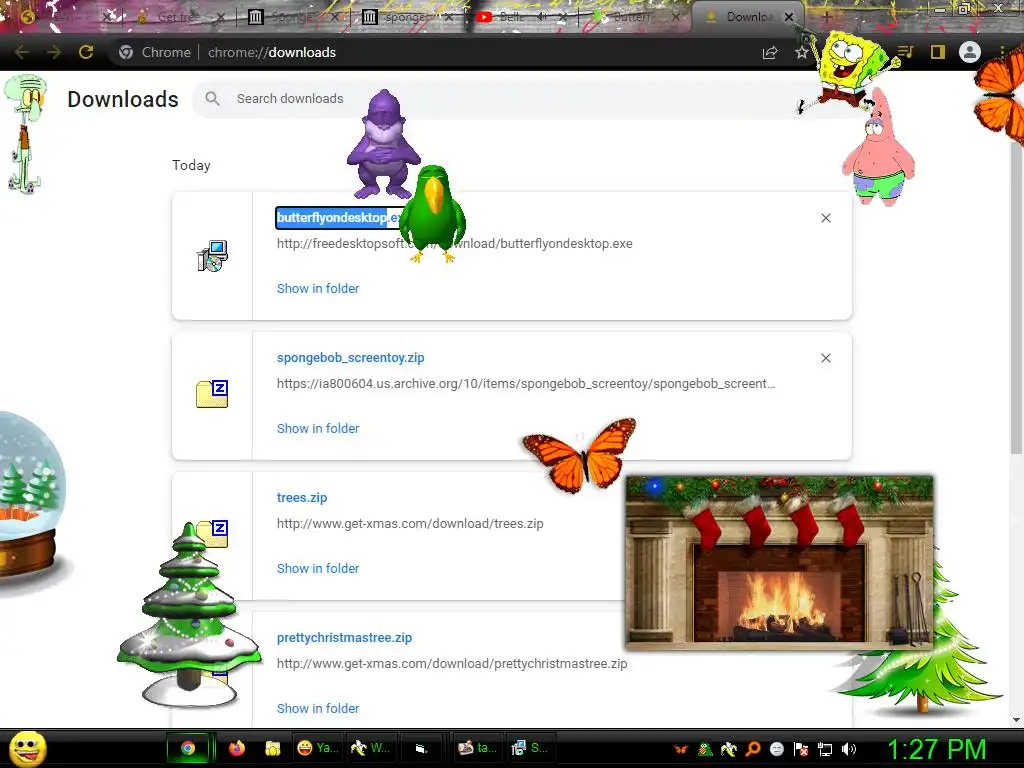This screenshot has width=1024, height=768.
Task: Open the trees.zip file link
Action: point(302,498)
